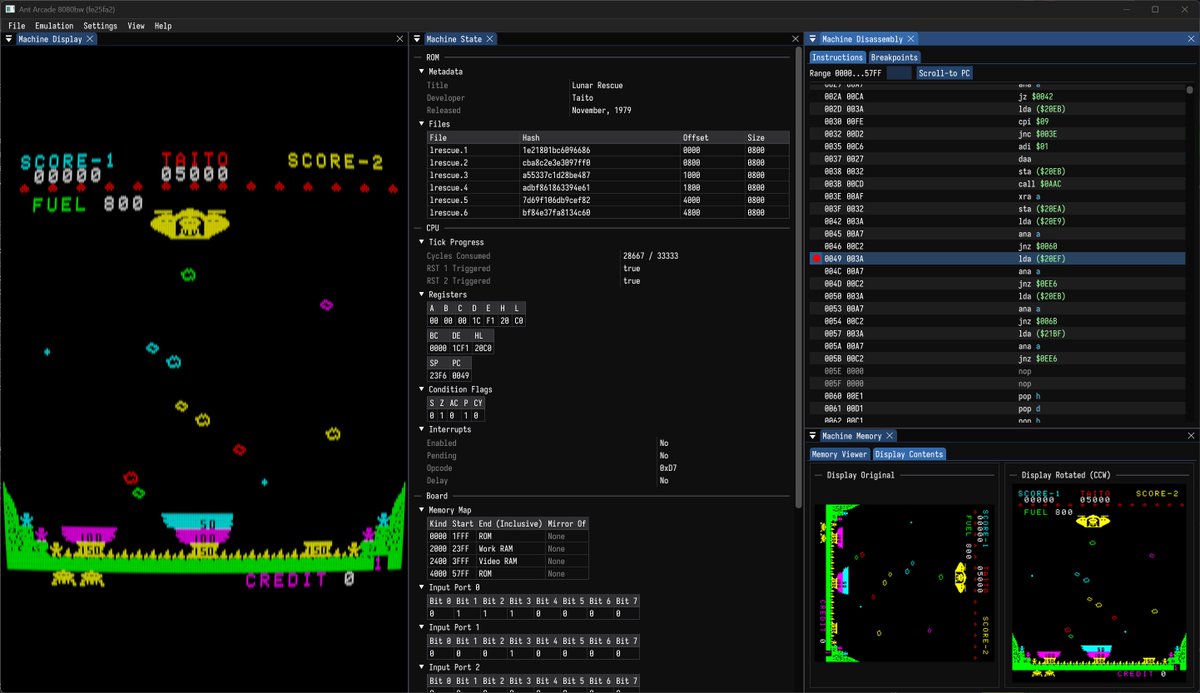Select the Machine State tab label

454,39
